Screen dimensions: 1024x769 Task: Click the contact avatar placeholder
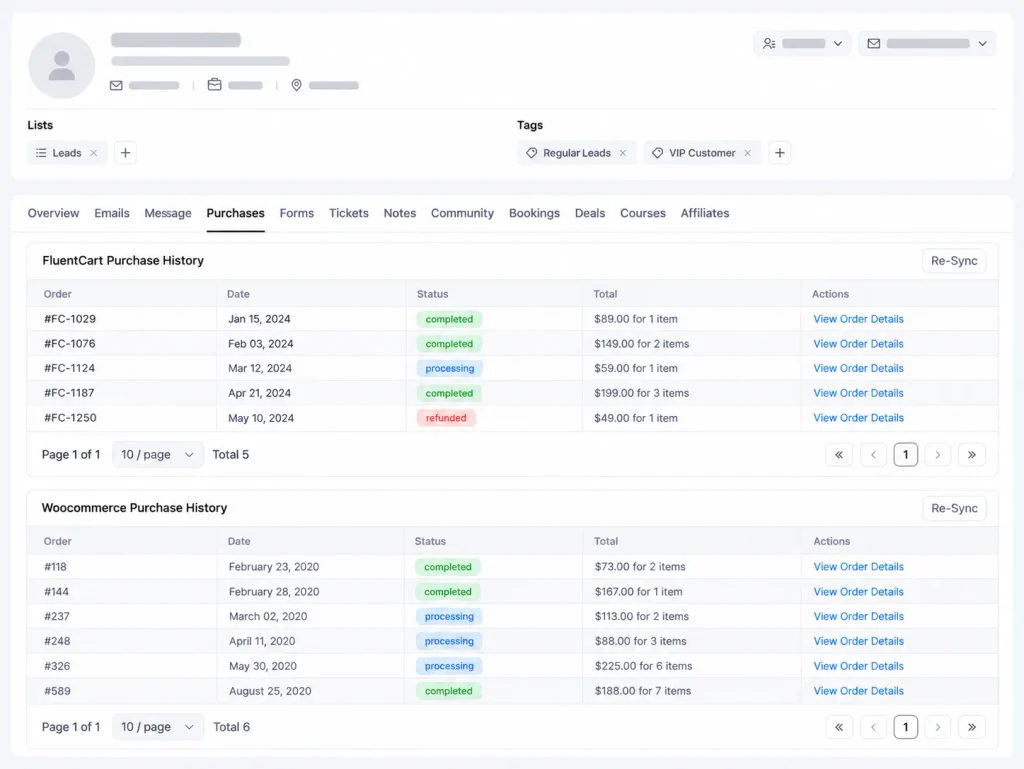[x=61, y=65]
